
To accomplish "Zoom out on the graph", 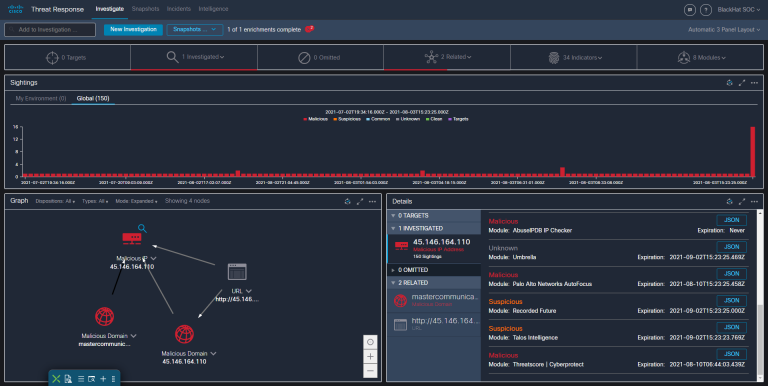I will coord(370,371).
